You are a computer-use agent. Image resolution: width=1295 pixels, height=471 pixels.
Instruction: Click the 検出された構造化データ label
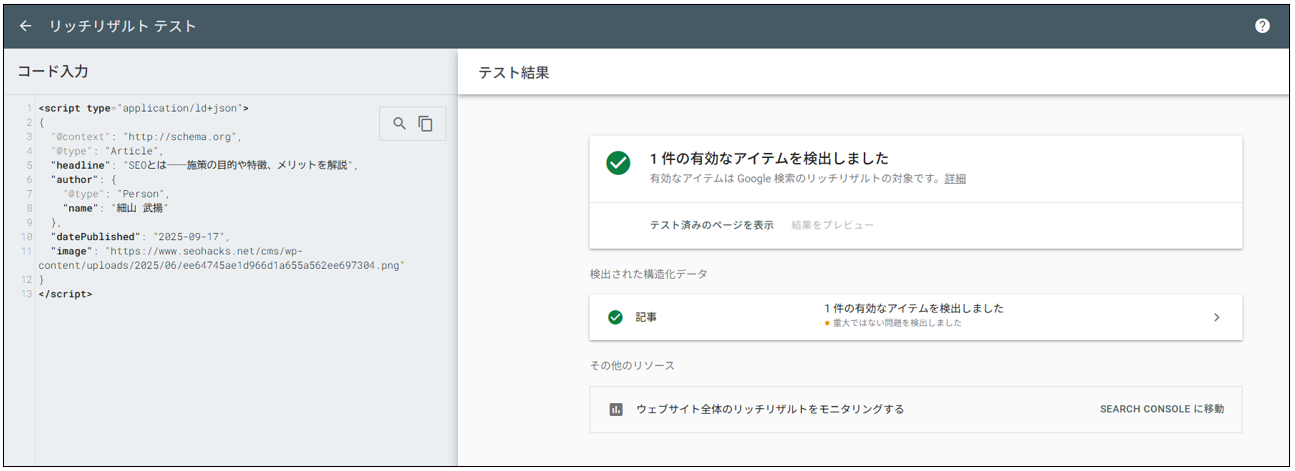pos(648,274)
